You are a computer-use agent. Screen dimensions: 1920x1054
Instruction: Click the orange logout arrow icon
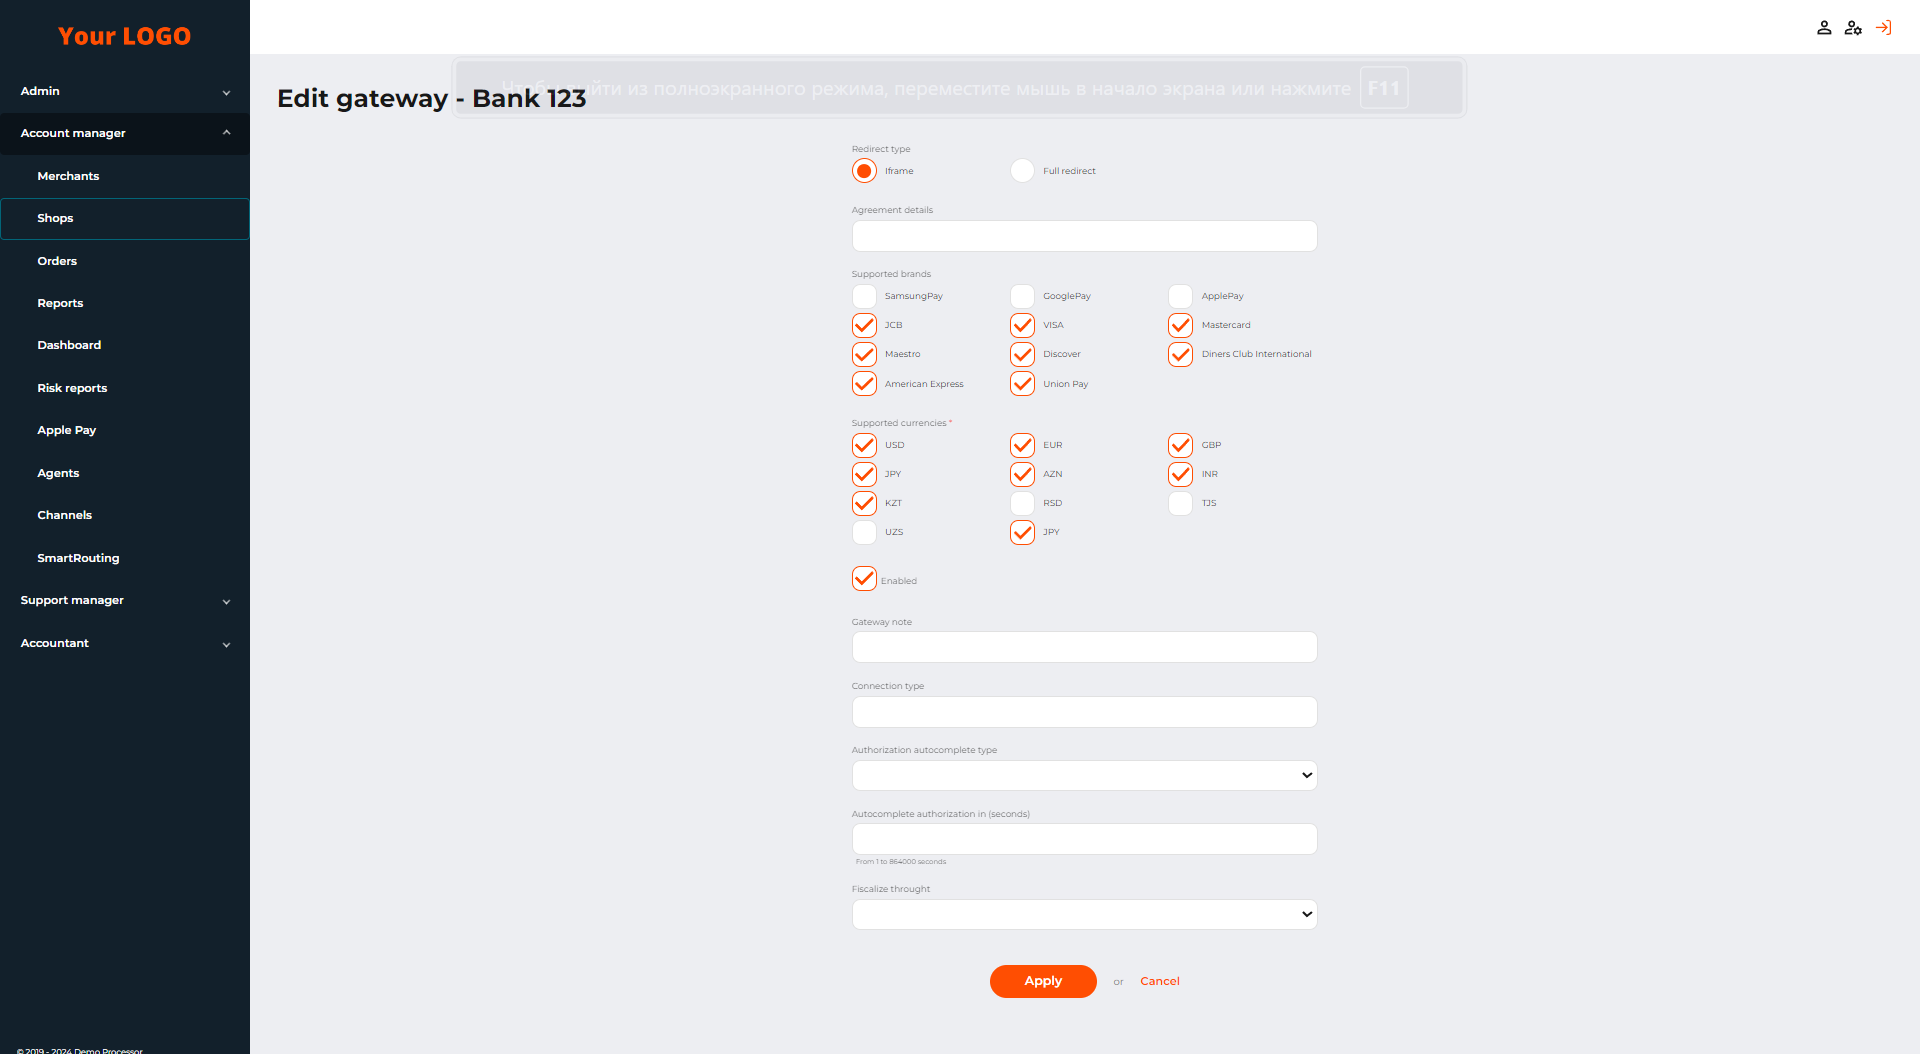1884,28
